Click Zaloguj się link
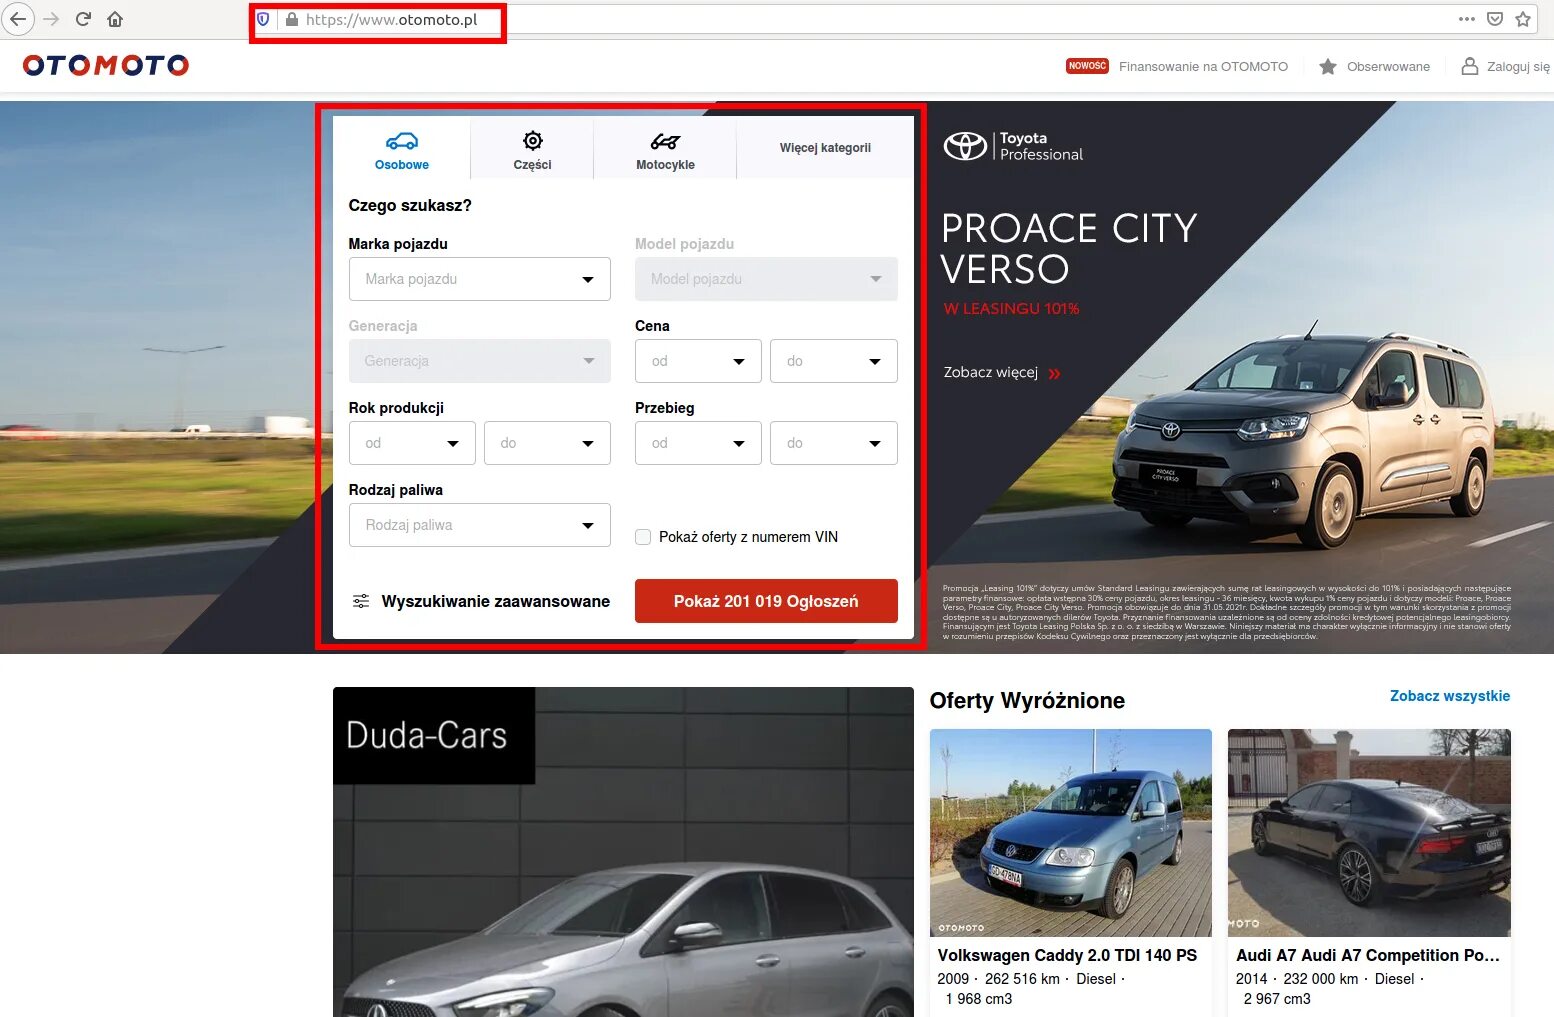 click(1518, 66)
